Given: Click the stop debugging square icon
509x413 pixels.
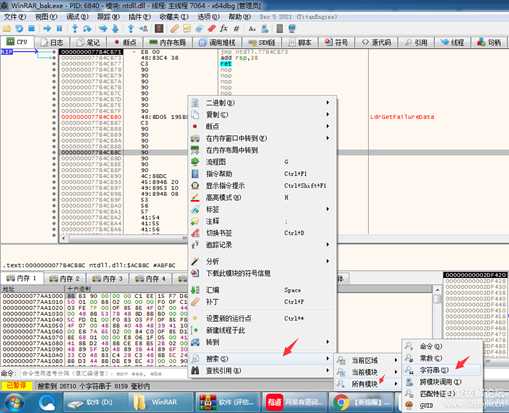Looking at the screenshot, I should 32,29.
